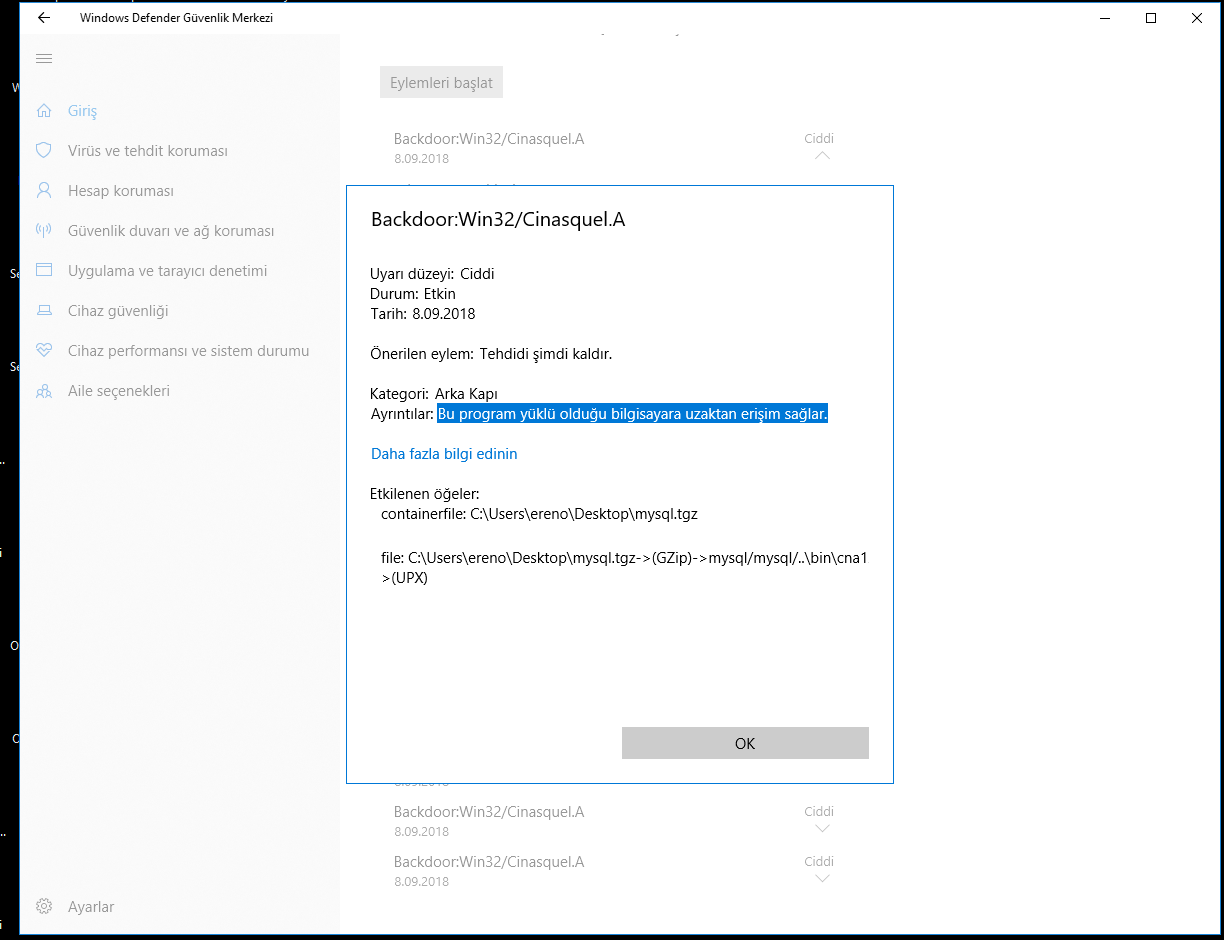The width and height of the screenshot is (1224, 940).
Task: Go back with the arrow icon
Action: [44, 18]
